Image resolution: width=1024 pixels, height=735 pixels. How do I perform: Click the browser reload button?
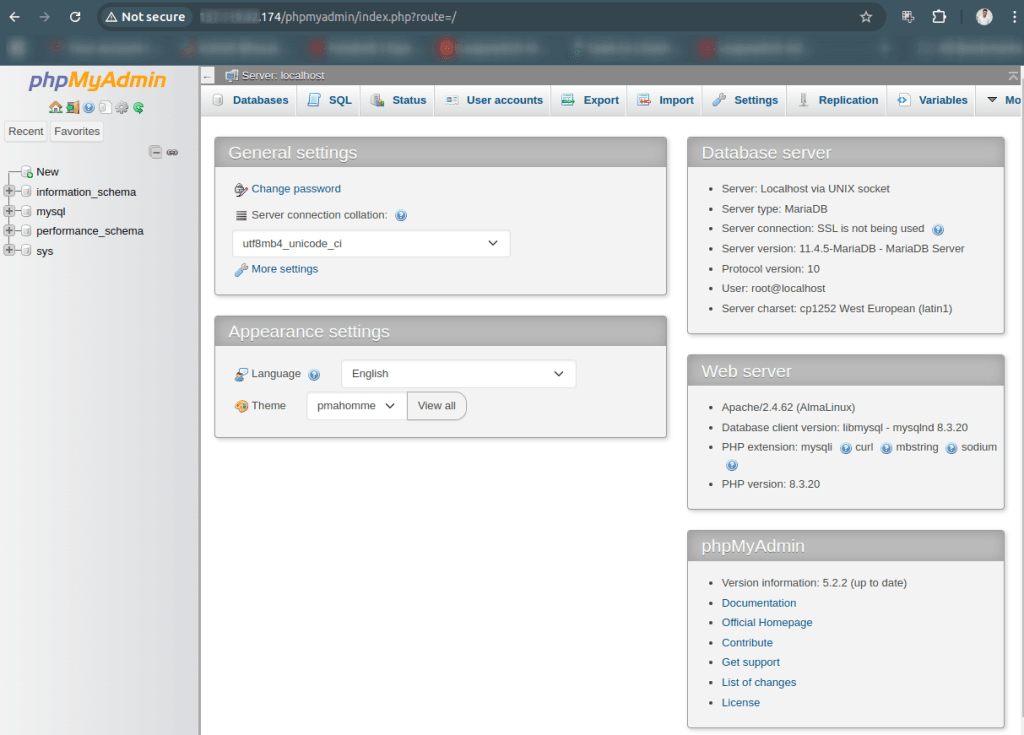click(x=75, y=17)
